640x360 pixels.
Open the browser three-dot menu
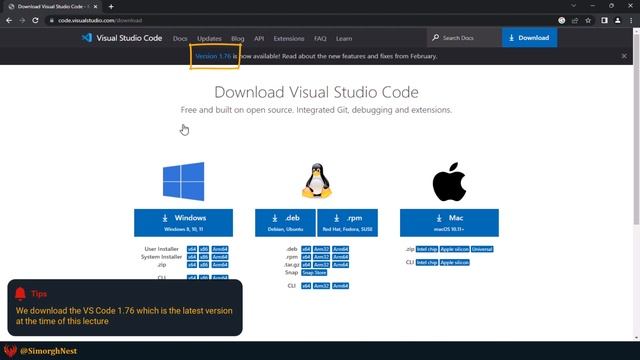(631, 20)
